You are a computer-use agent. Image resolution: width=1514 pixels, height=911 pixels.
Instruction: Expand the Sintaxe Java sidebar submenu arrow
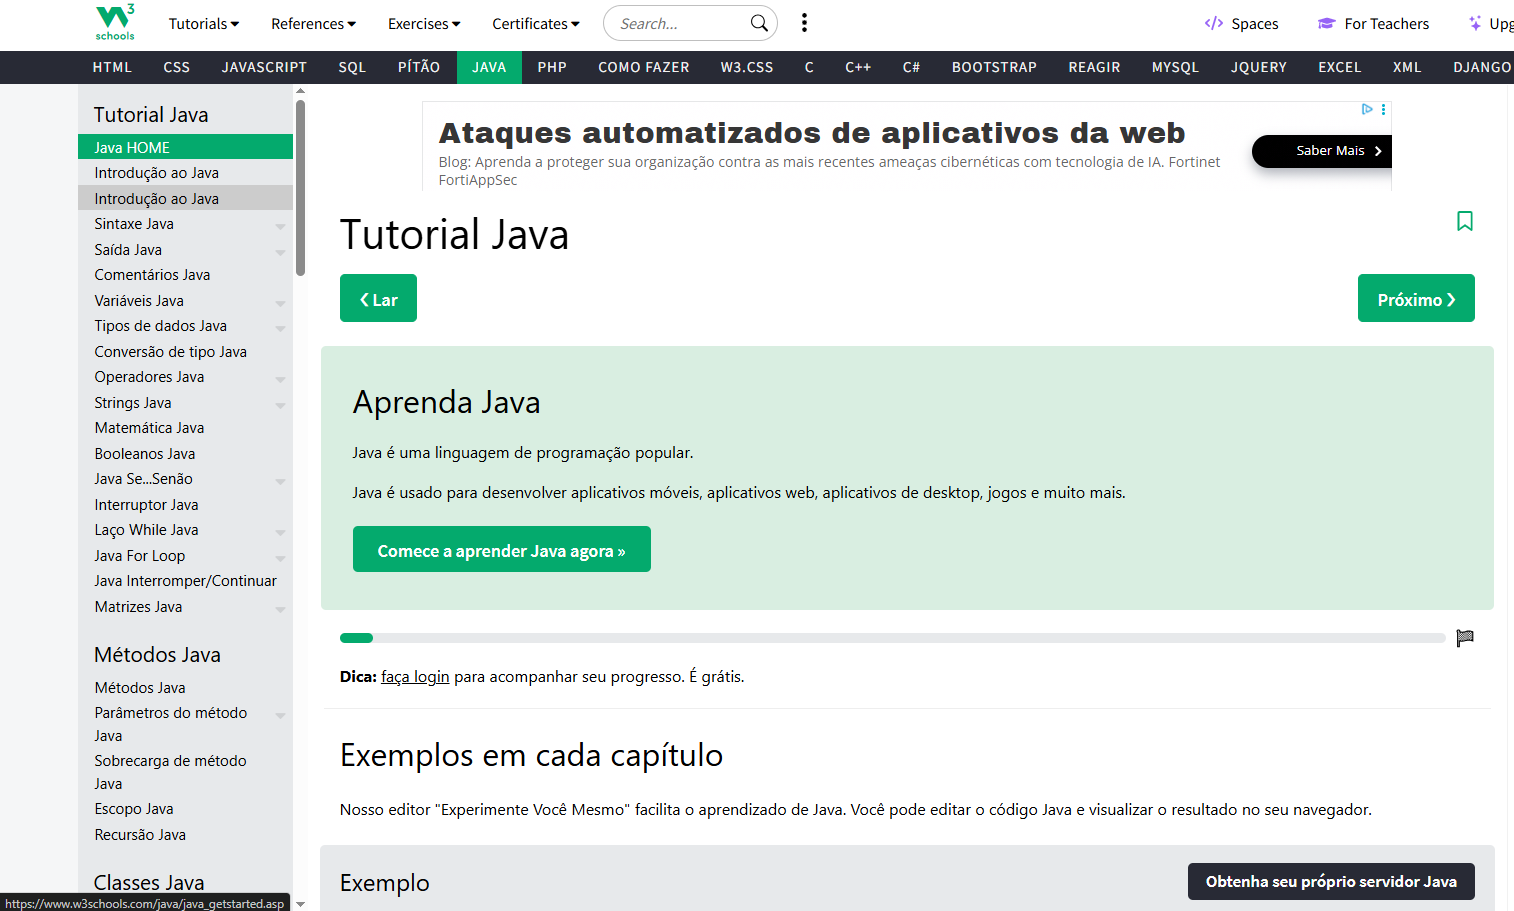(x=280, y=226)
